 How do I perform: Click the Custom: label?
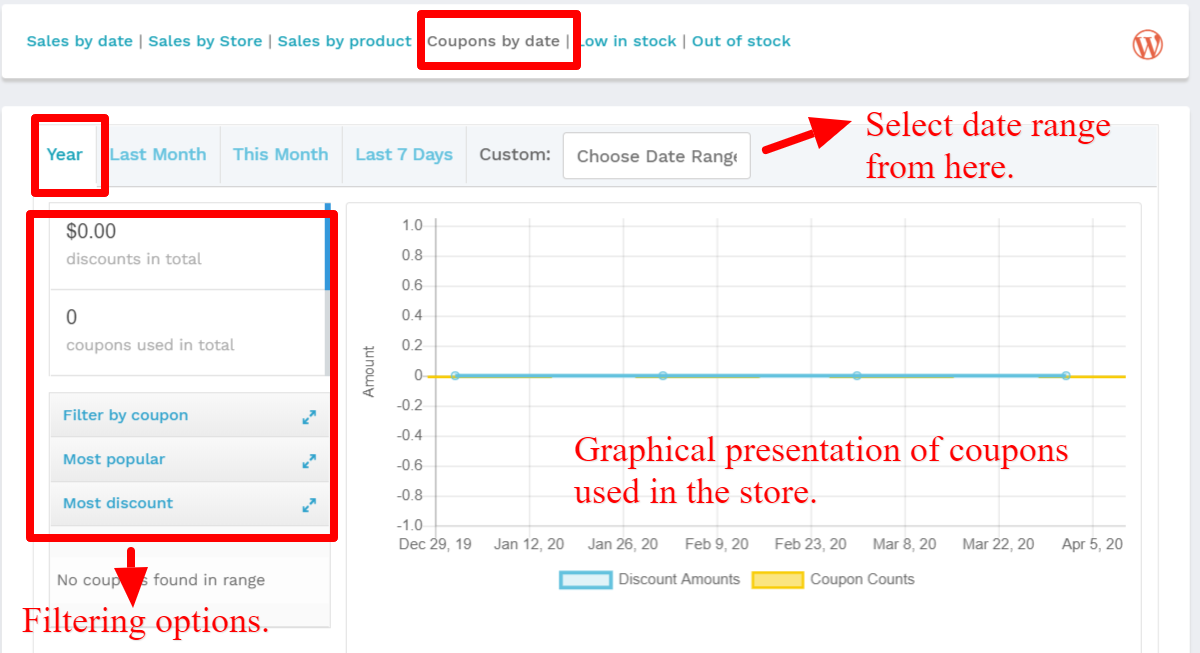[515, 154]
